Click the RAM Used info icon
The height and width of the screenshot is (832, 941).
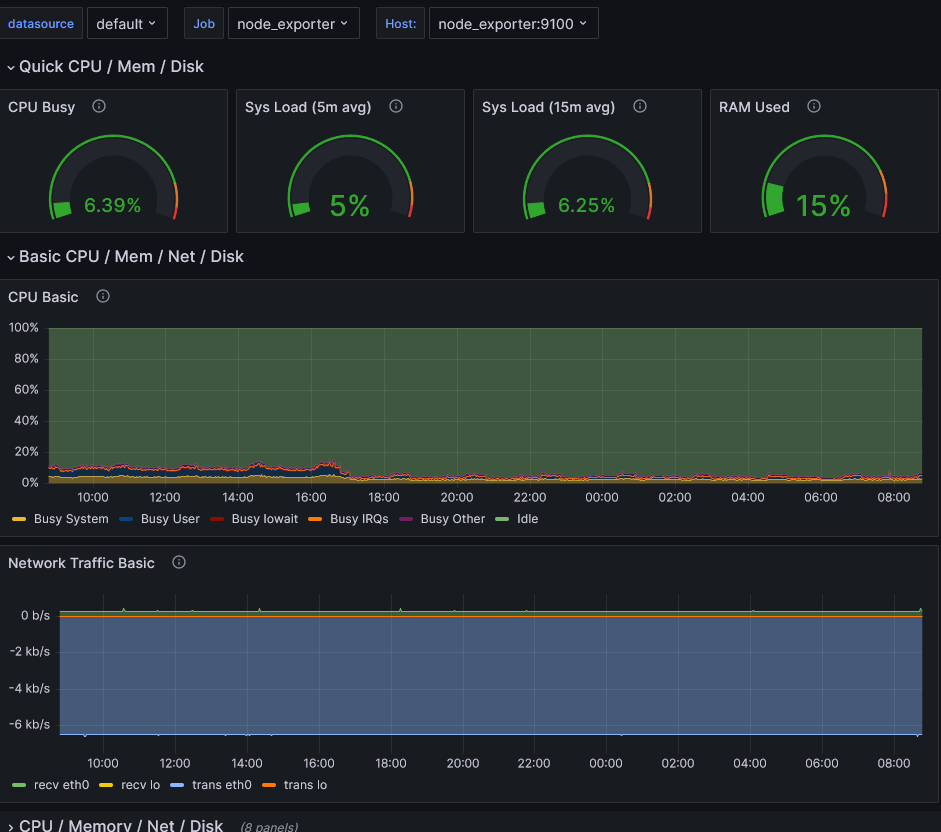pyautogui.click(x=814, y=107)
